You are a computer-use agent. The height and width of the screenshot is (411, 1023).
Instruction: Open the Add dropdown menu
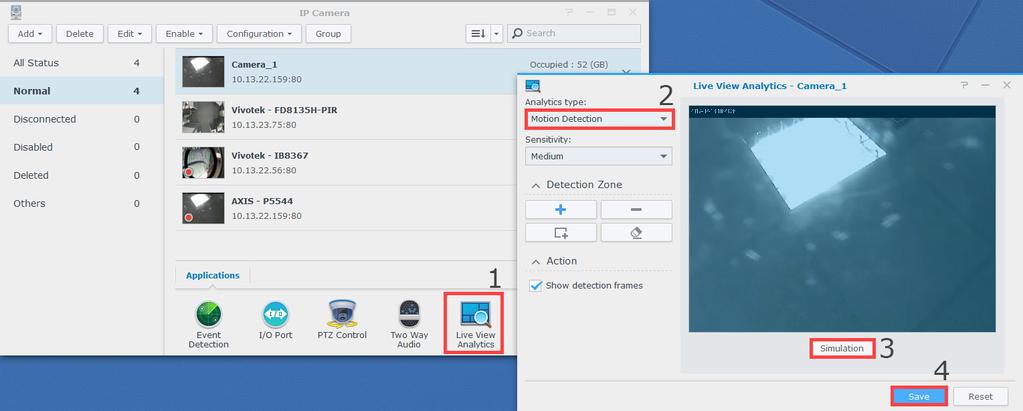coord(30,34)
